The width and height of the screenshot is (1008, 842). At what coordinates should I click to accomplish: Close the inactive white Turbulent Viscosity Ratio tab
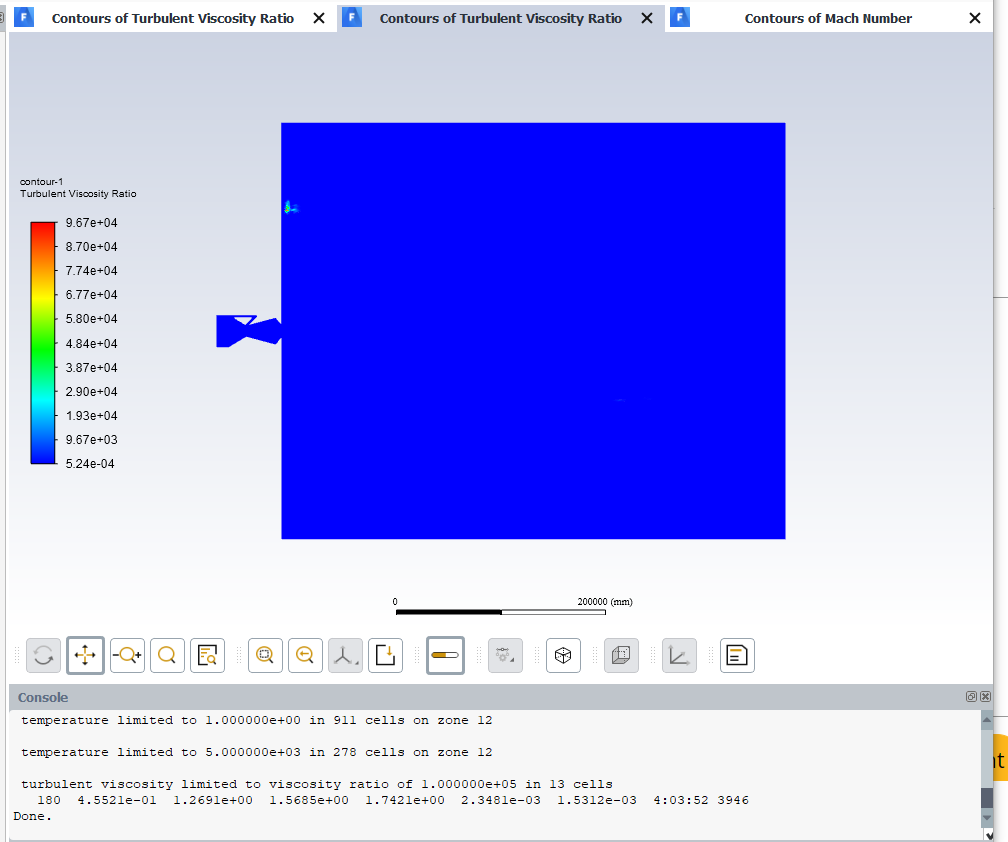pyautogui.click(x=319, y=19)
